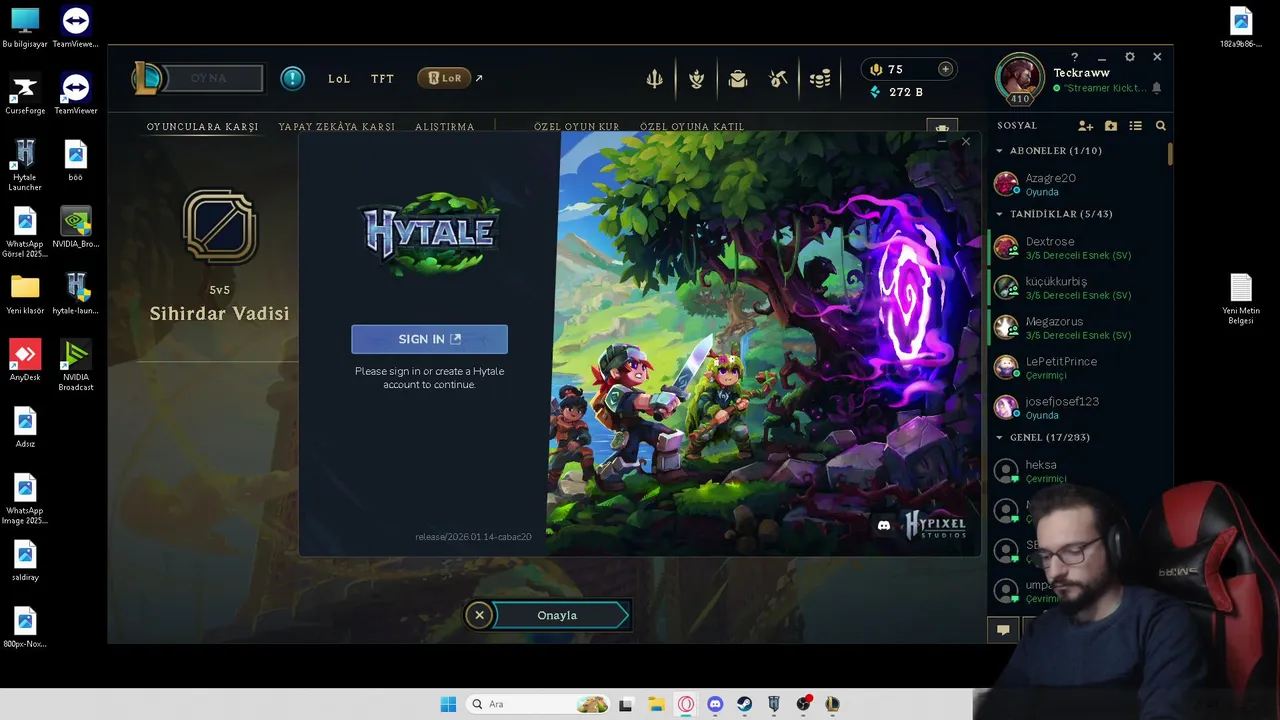The width and height of the screenshot is (1280, 720).
Task: Open the League client help question mark
Action: click(x=1075, y=57)
